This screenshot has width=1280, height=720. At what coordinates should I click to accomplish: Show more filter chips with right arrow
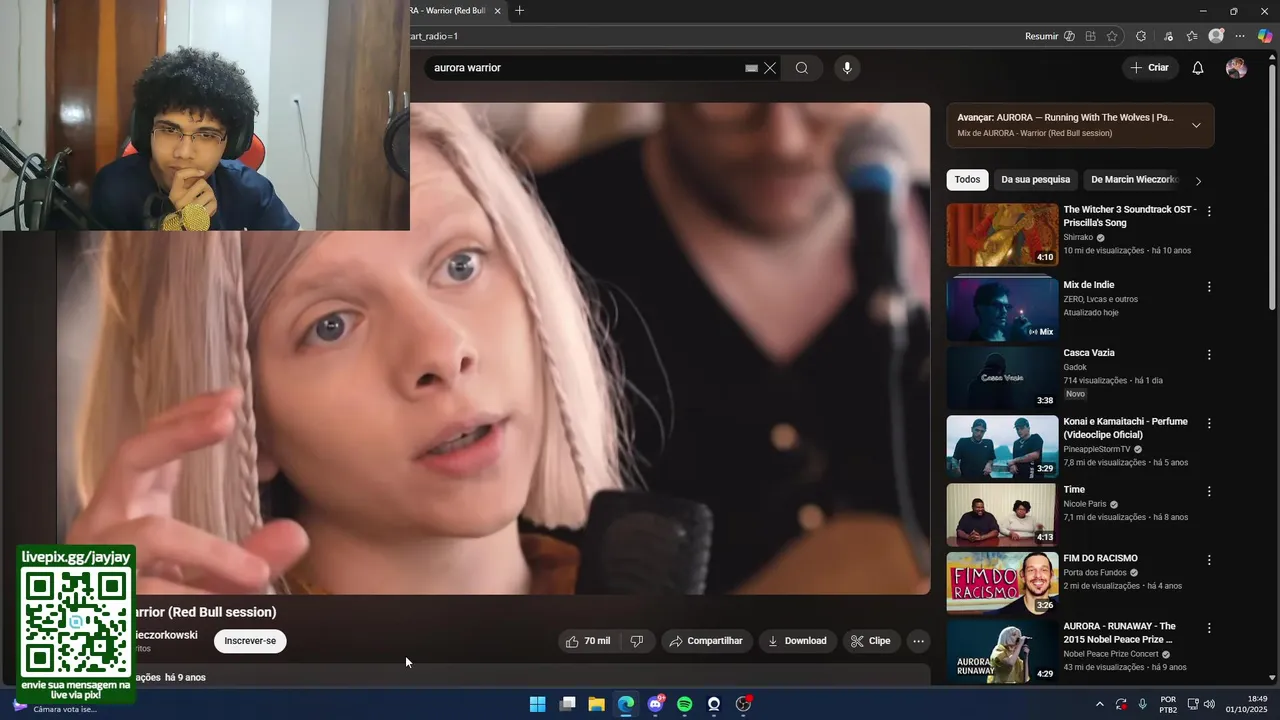[x=1198, y=181]
